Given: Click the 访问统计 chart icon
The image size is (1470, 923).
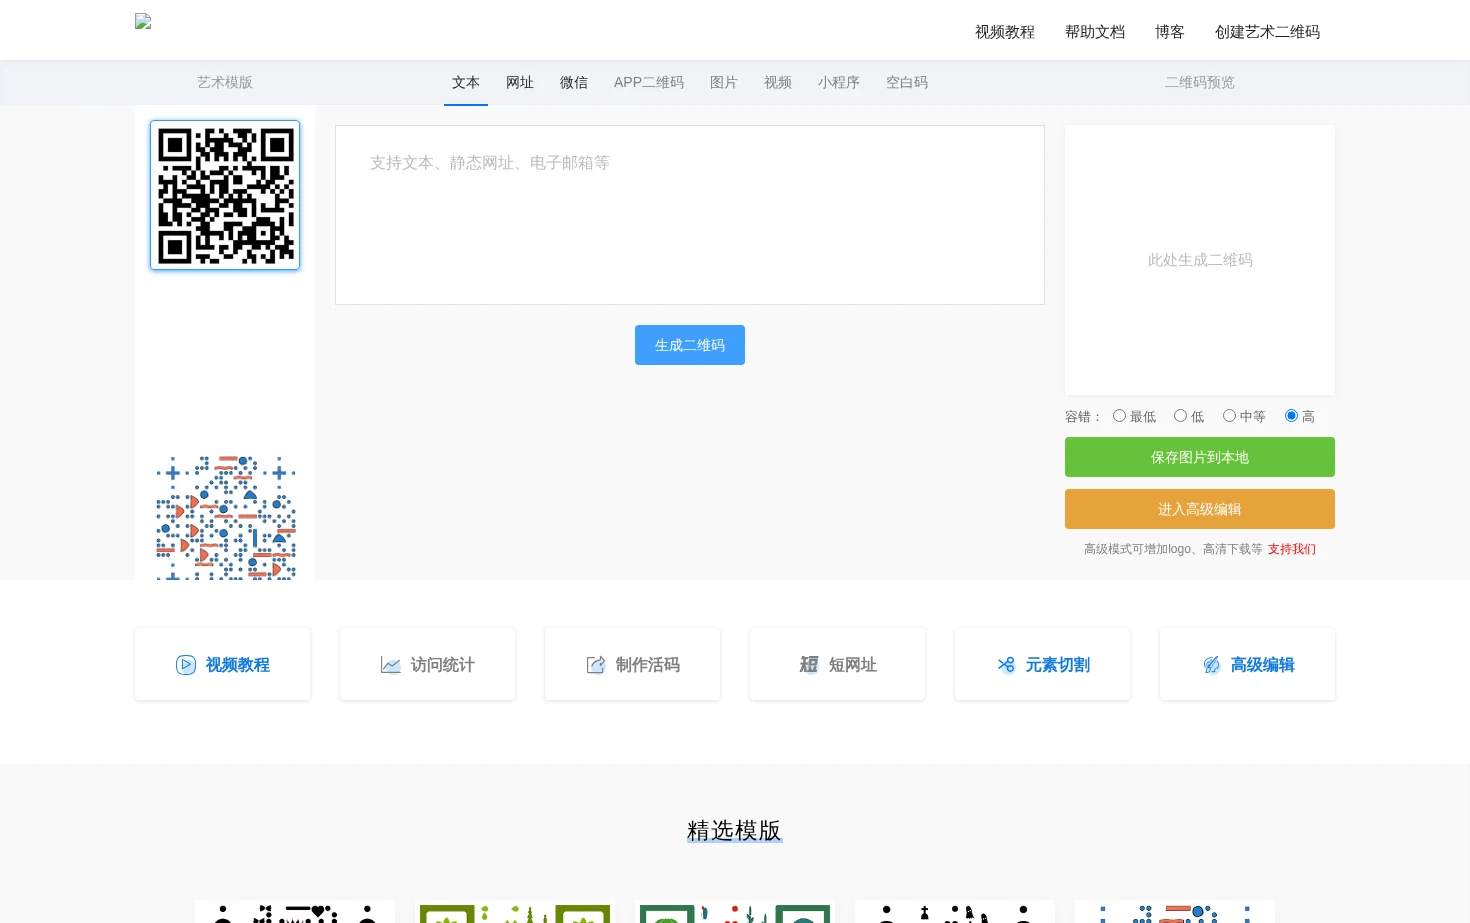Looking at the screenshot, I should tap(391, 665).
